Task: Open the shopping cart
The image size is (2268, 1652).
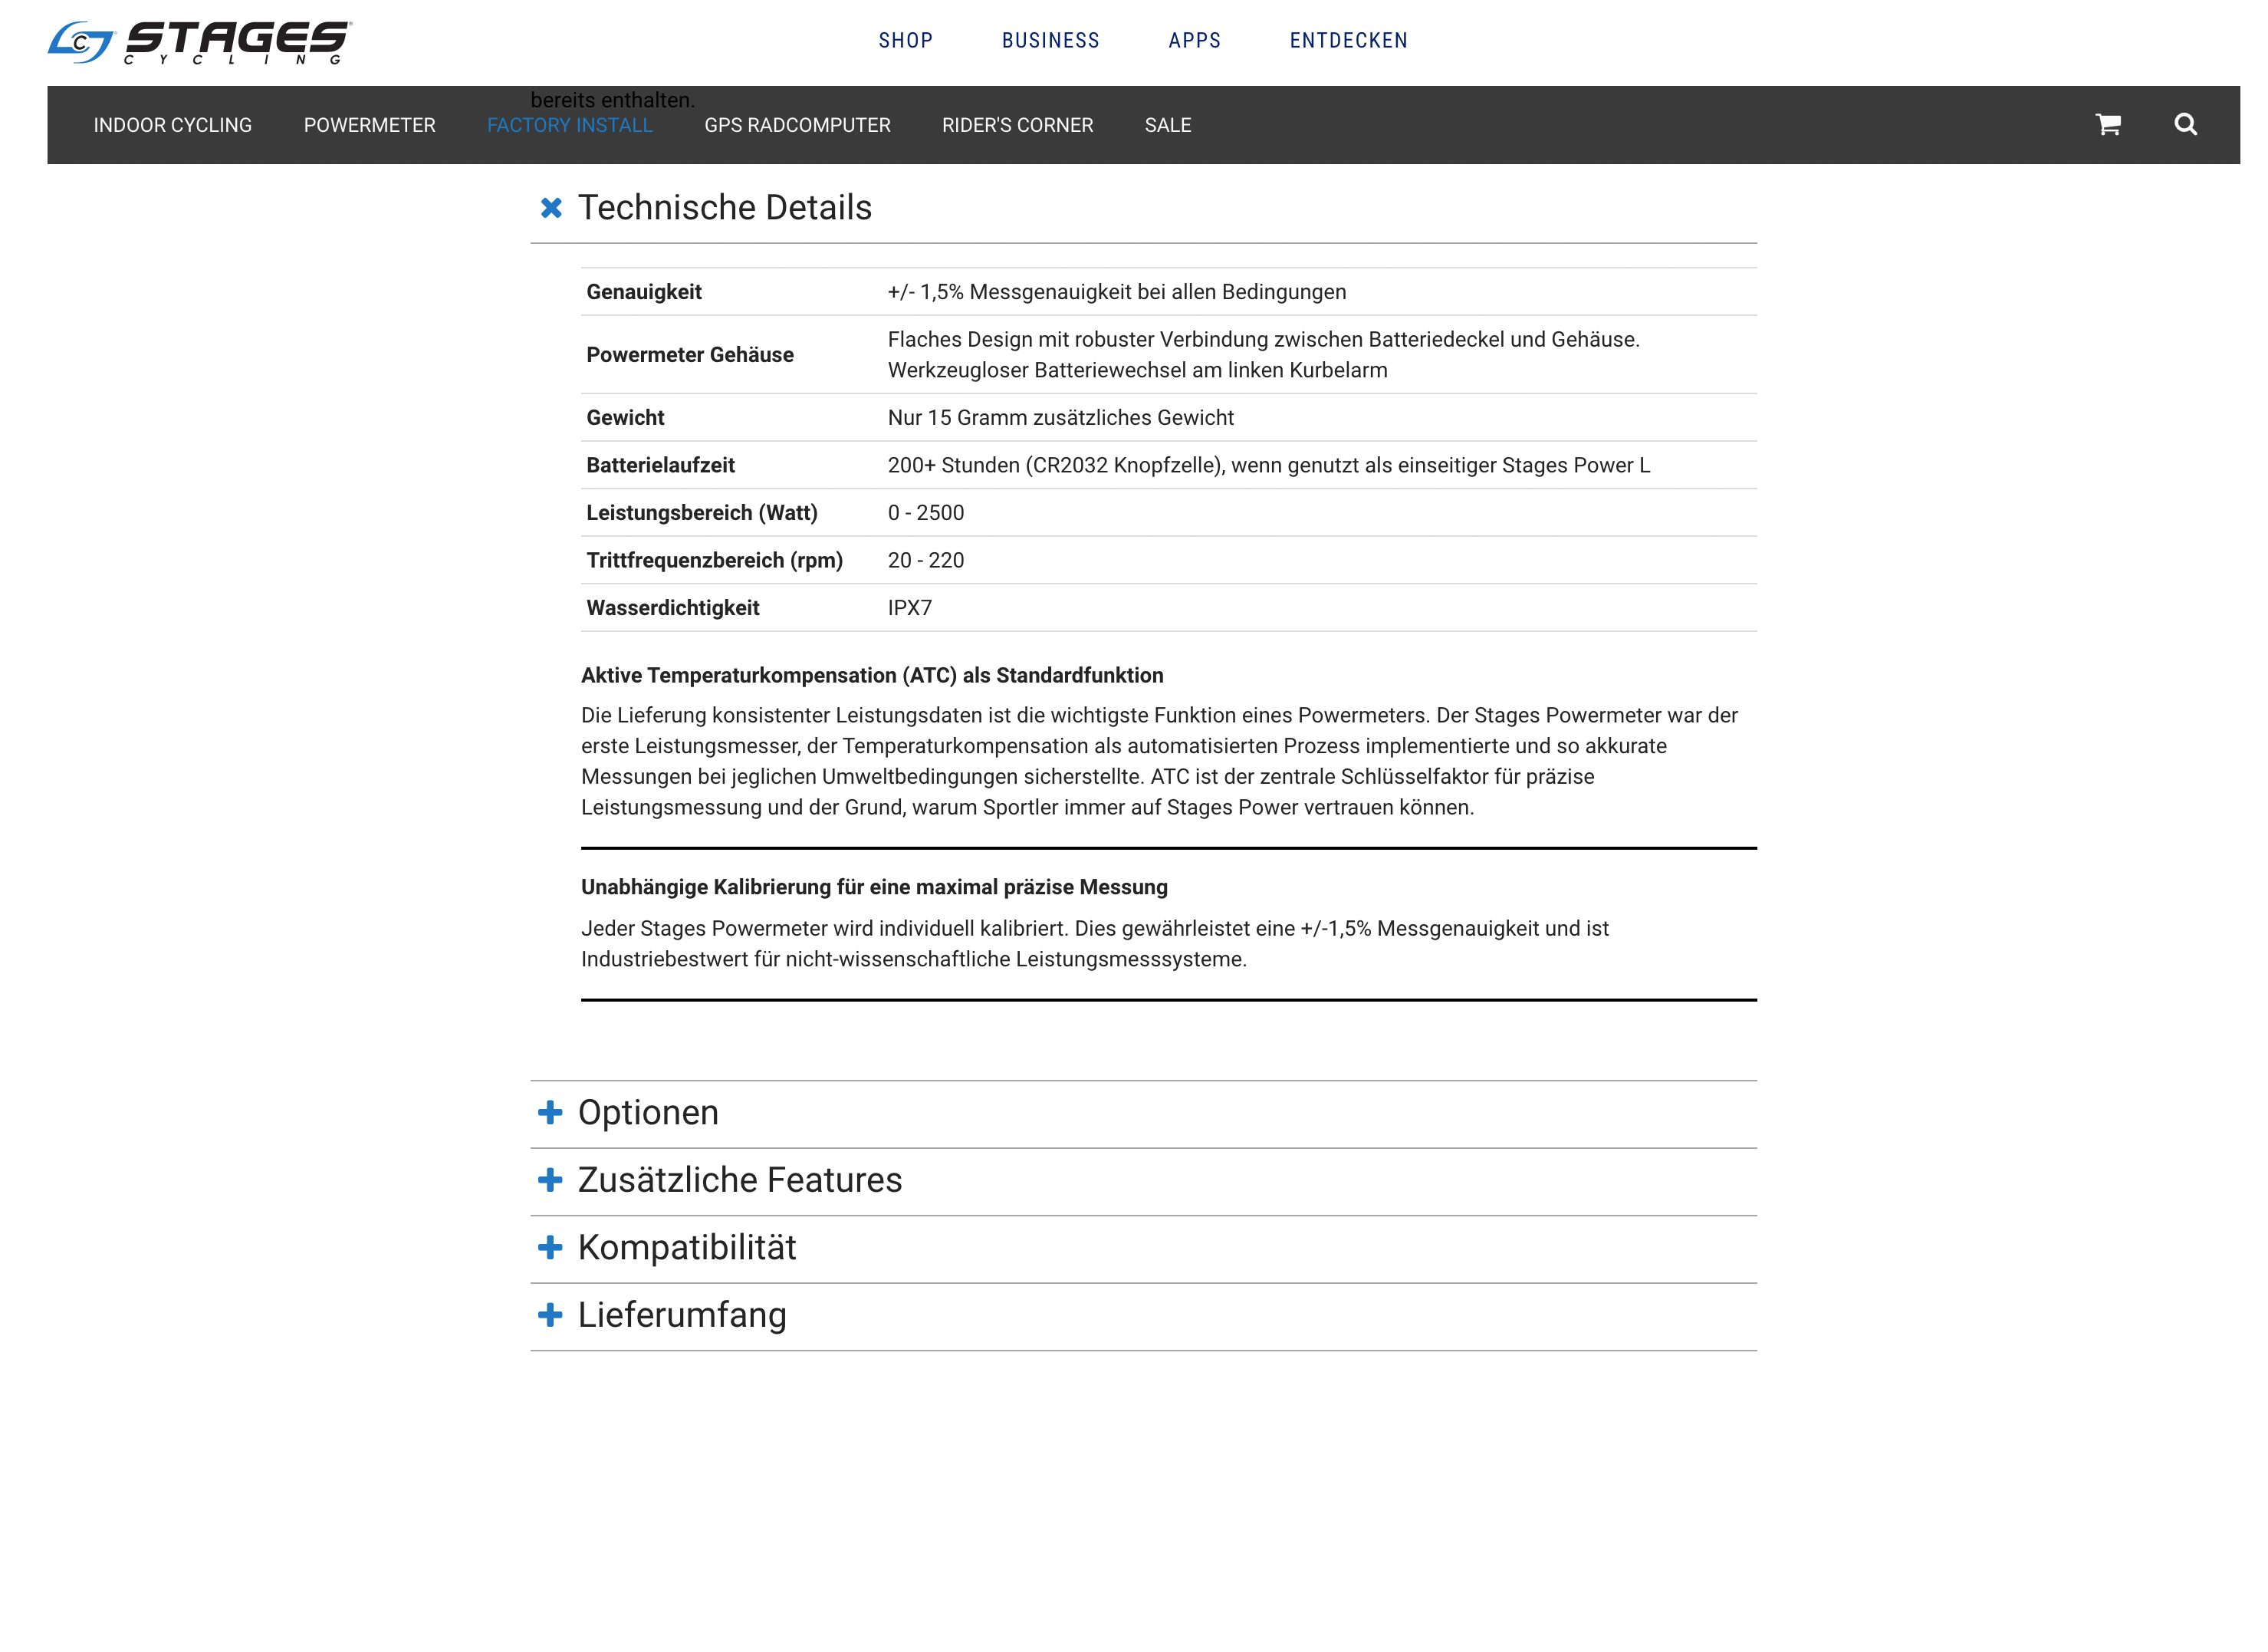Action: (x=2108, y=124)
